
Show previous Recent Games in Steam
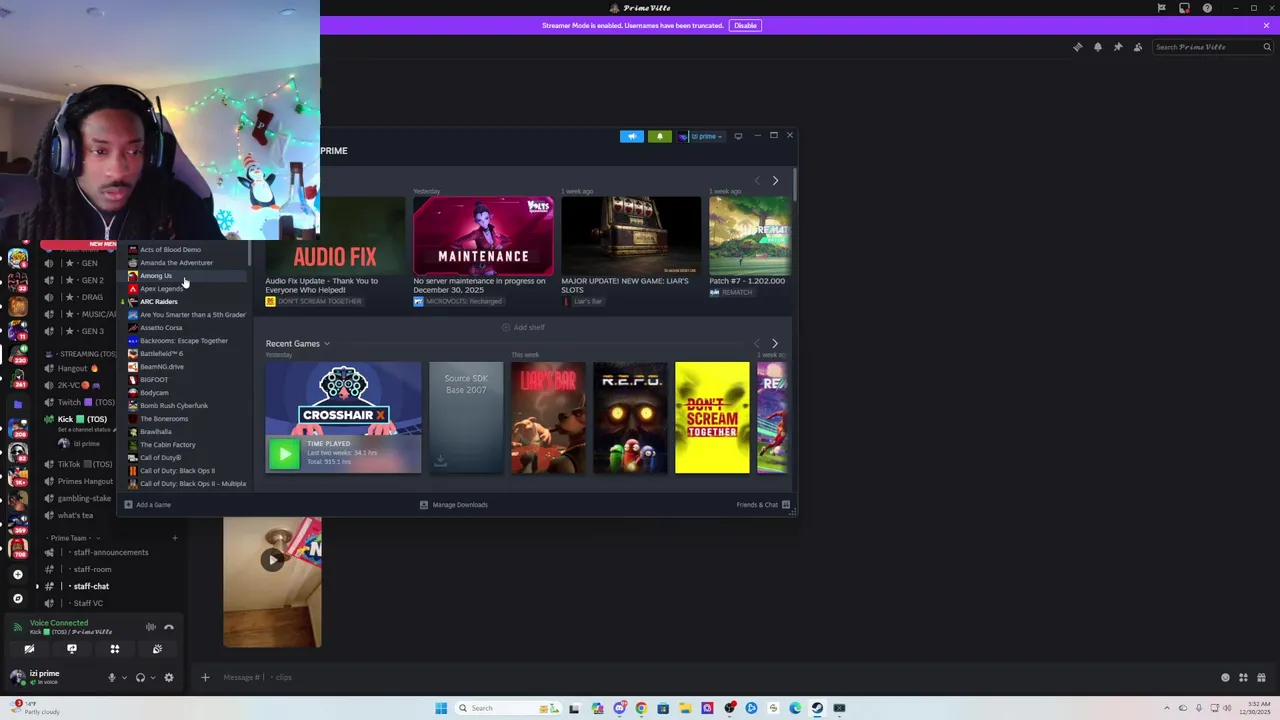click(x=757, y=344)
